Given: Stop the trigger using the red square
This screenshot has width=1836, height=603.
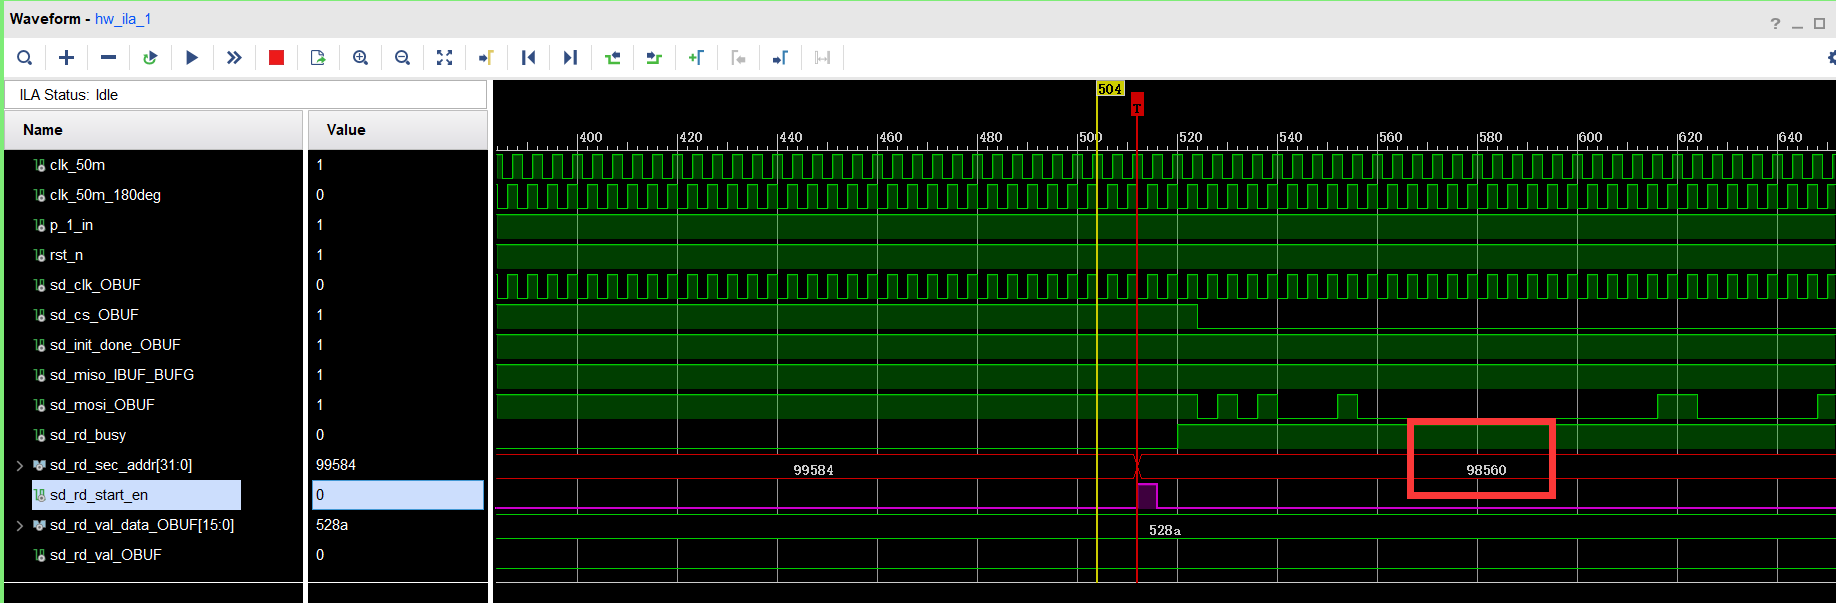Looking at the screenshot, I should pos(276,58).
